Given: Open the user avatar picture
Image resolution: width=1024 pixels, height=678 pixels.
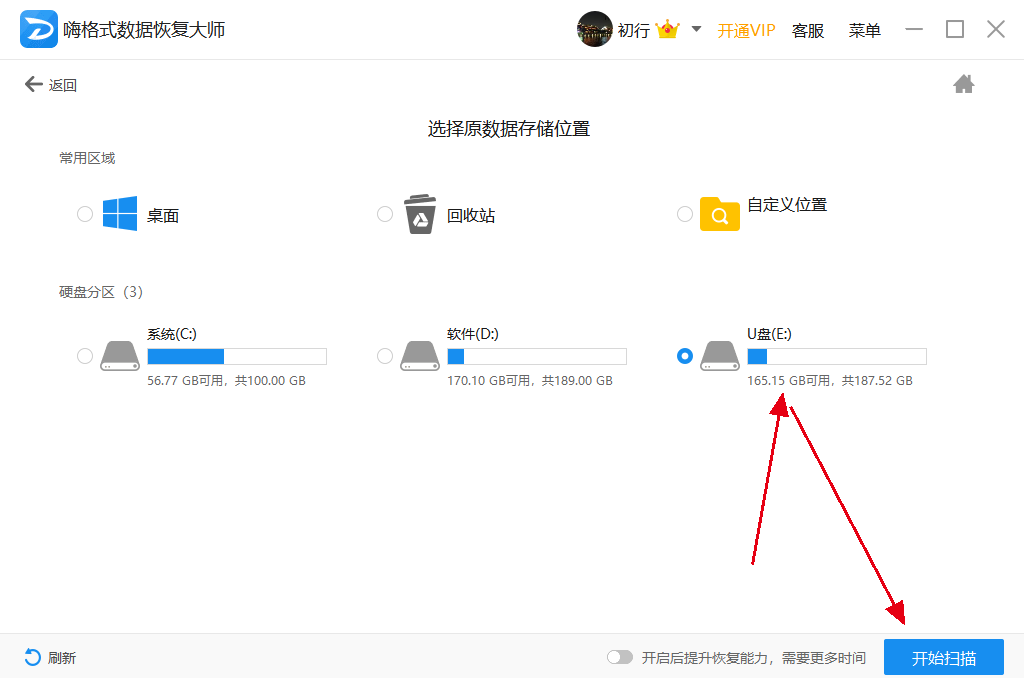Looking at the screenshot, I should (594, 29).
